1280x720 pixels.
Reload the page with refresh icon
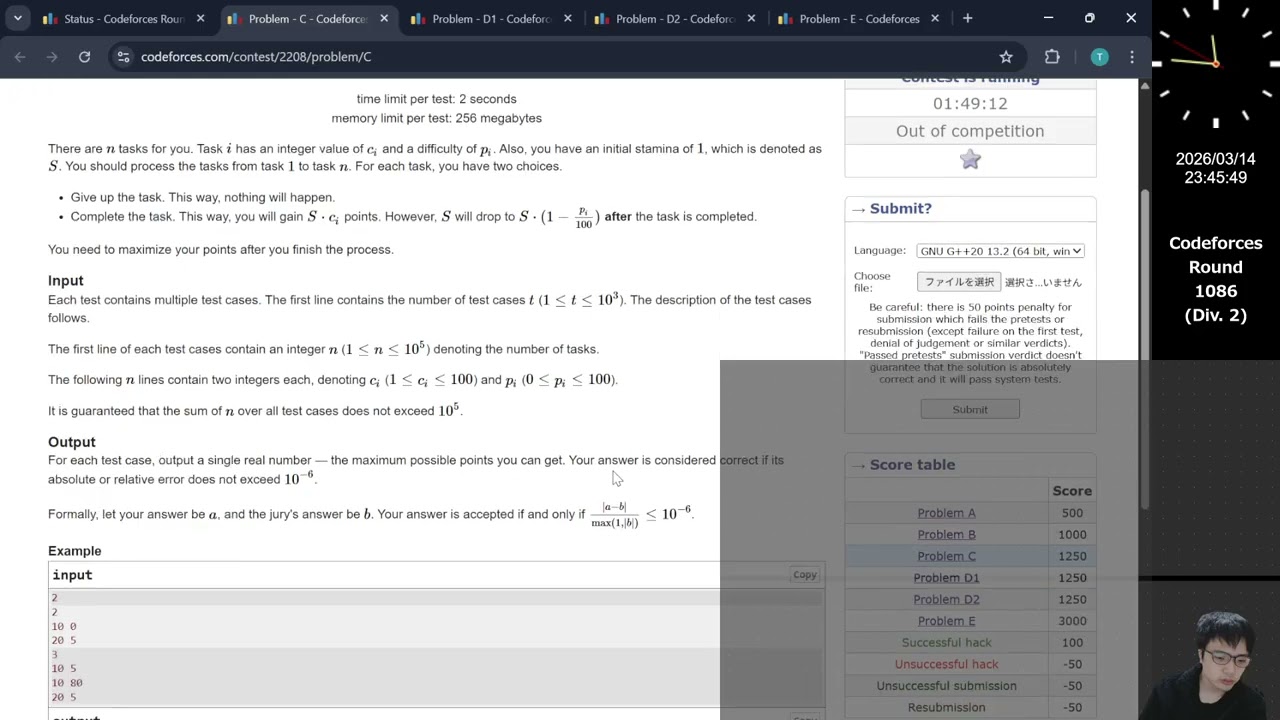pyautogui.click(x=85, y=57)
